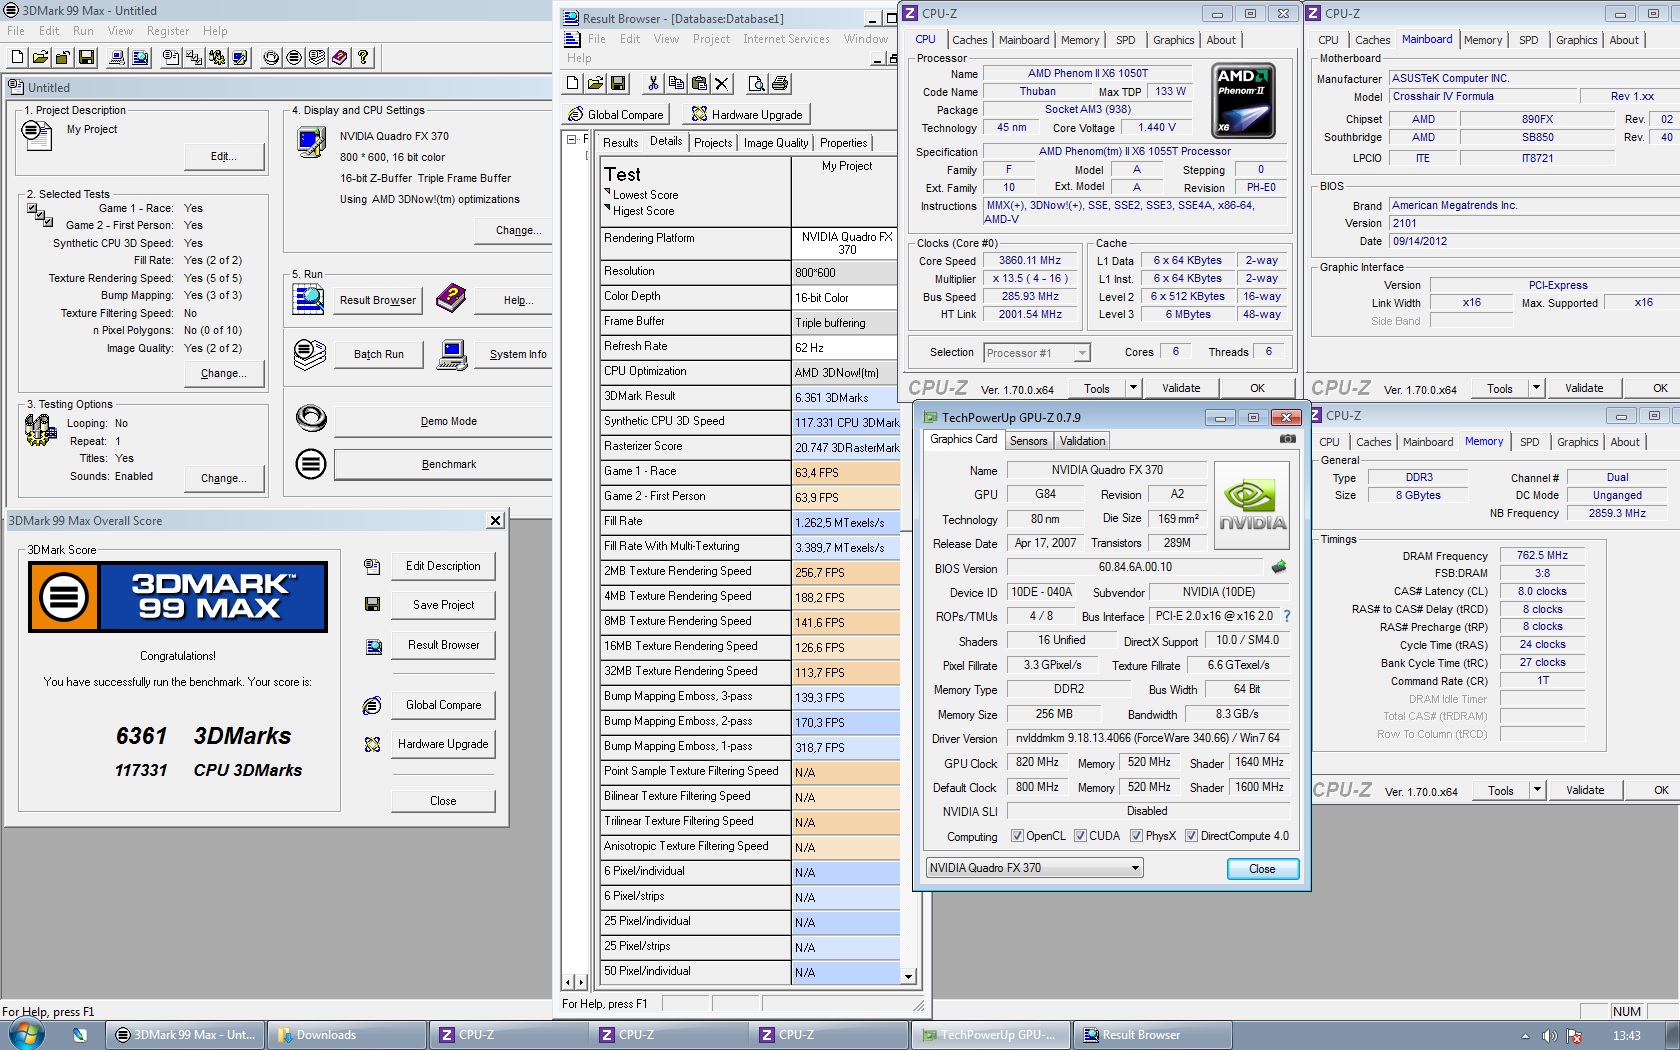Screen dimensions: 1680x1050
Task: Click Save floppy icon in 3DMark toolbar
Action: point(86,57)
